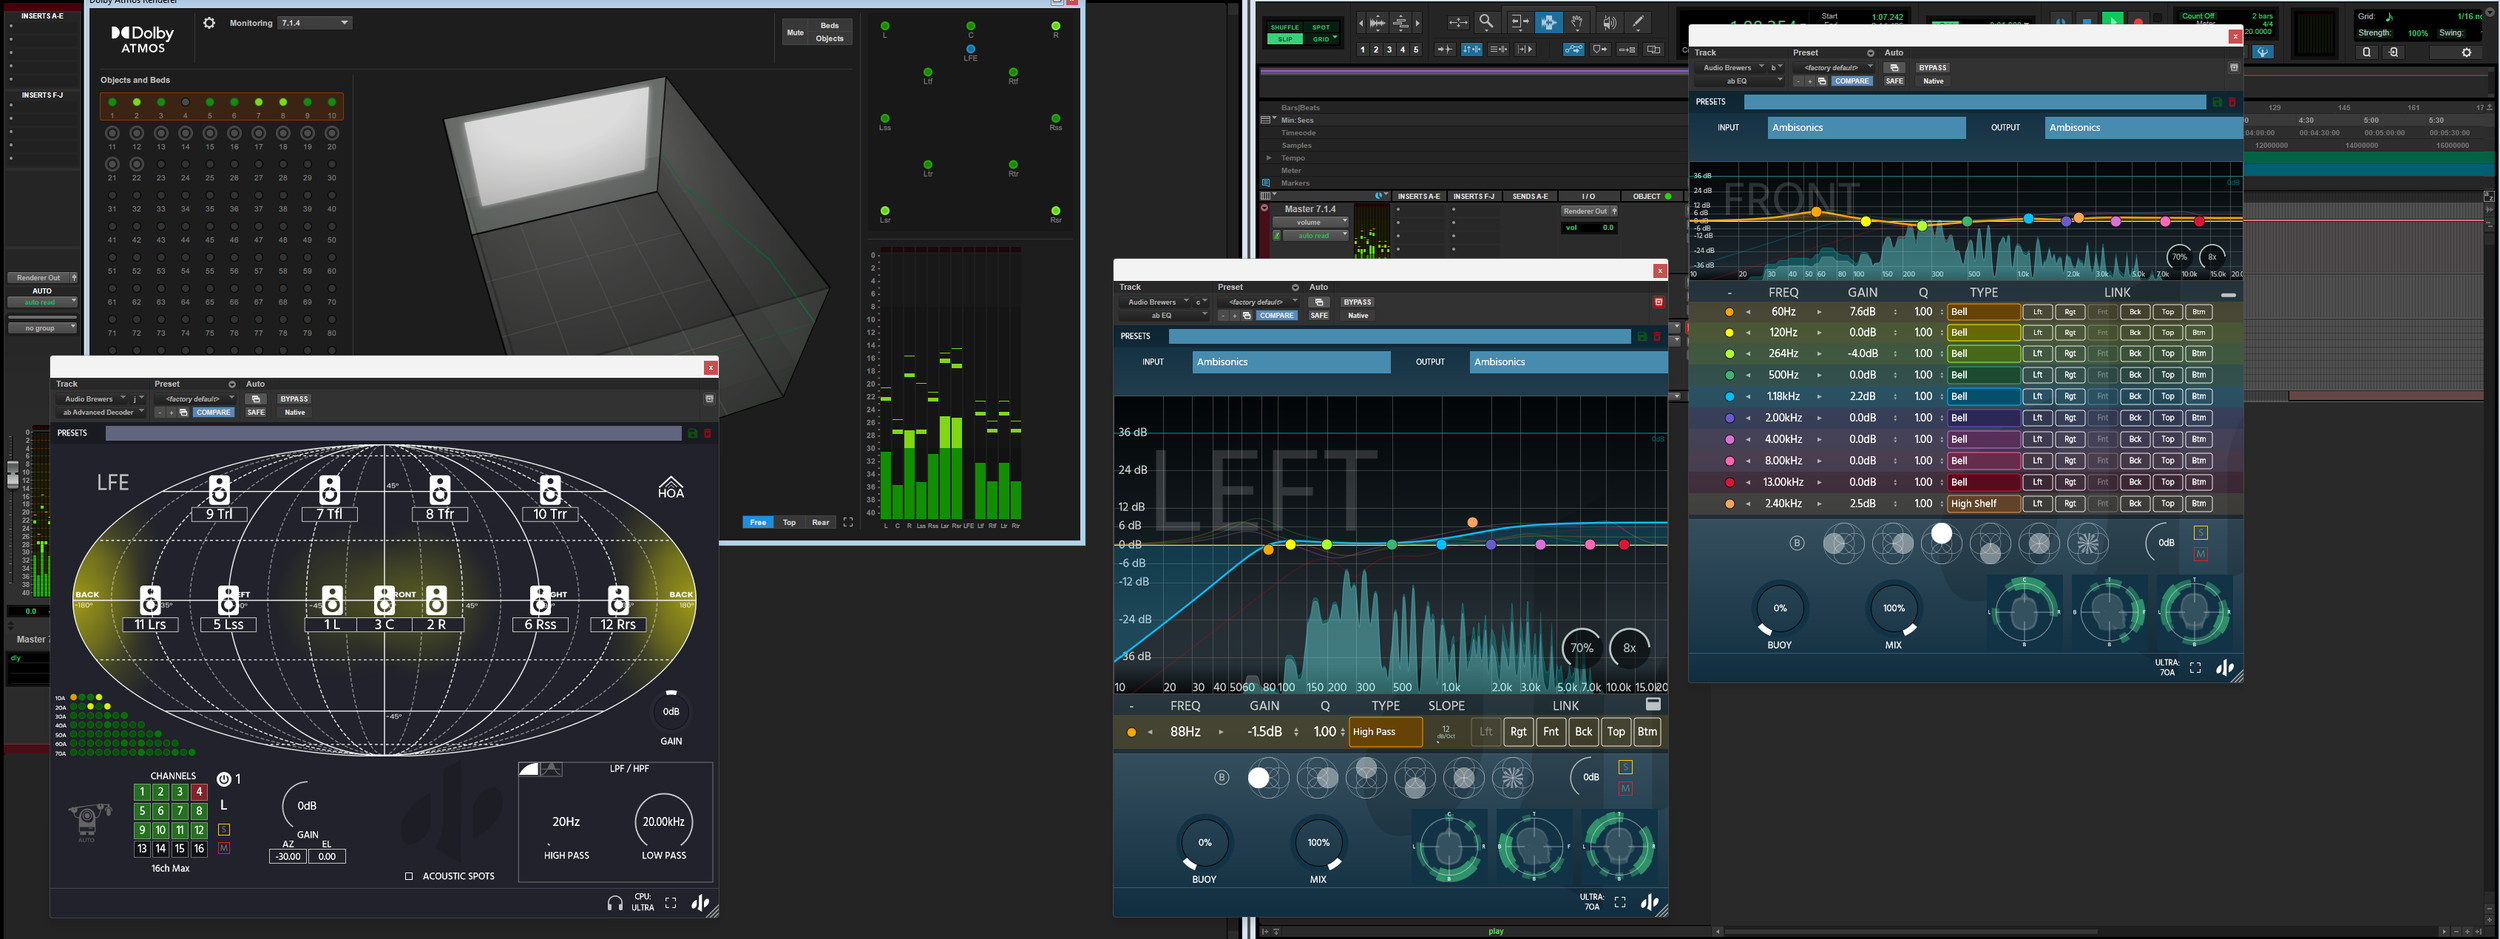
Task: Select the starburst pattern icon in LEFT EQ
Action: pyautogui.click(x=1512, y=777)
